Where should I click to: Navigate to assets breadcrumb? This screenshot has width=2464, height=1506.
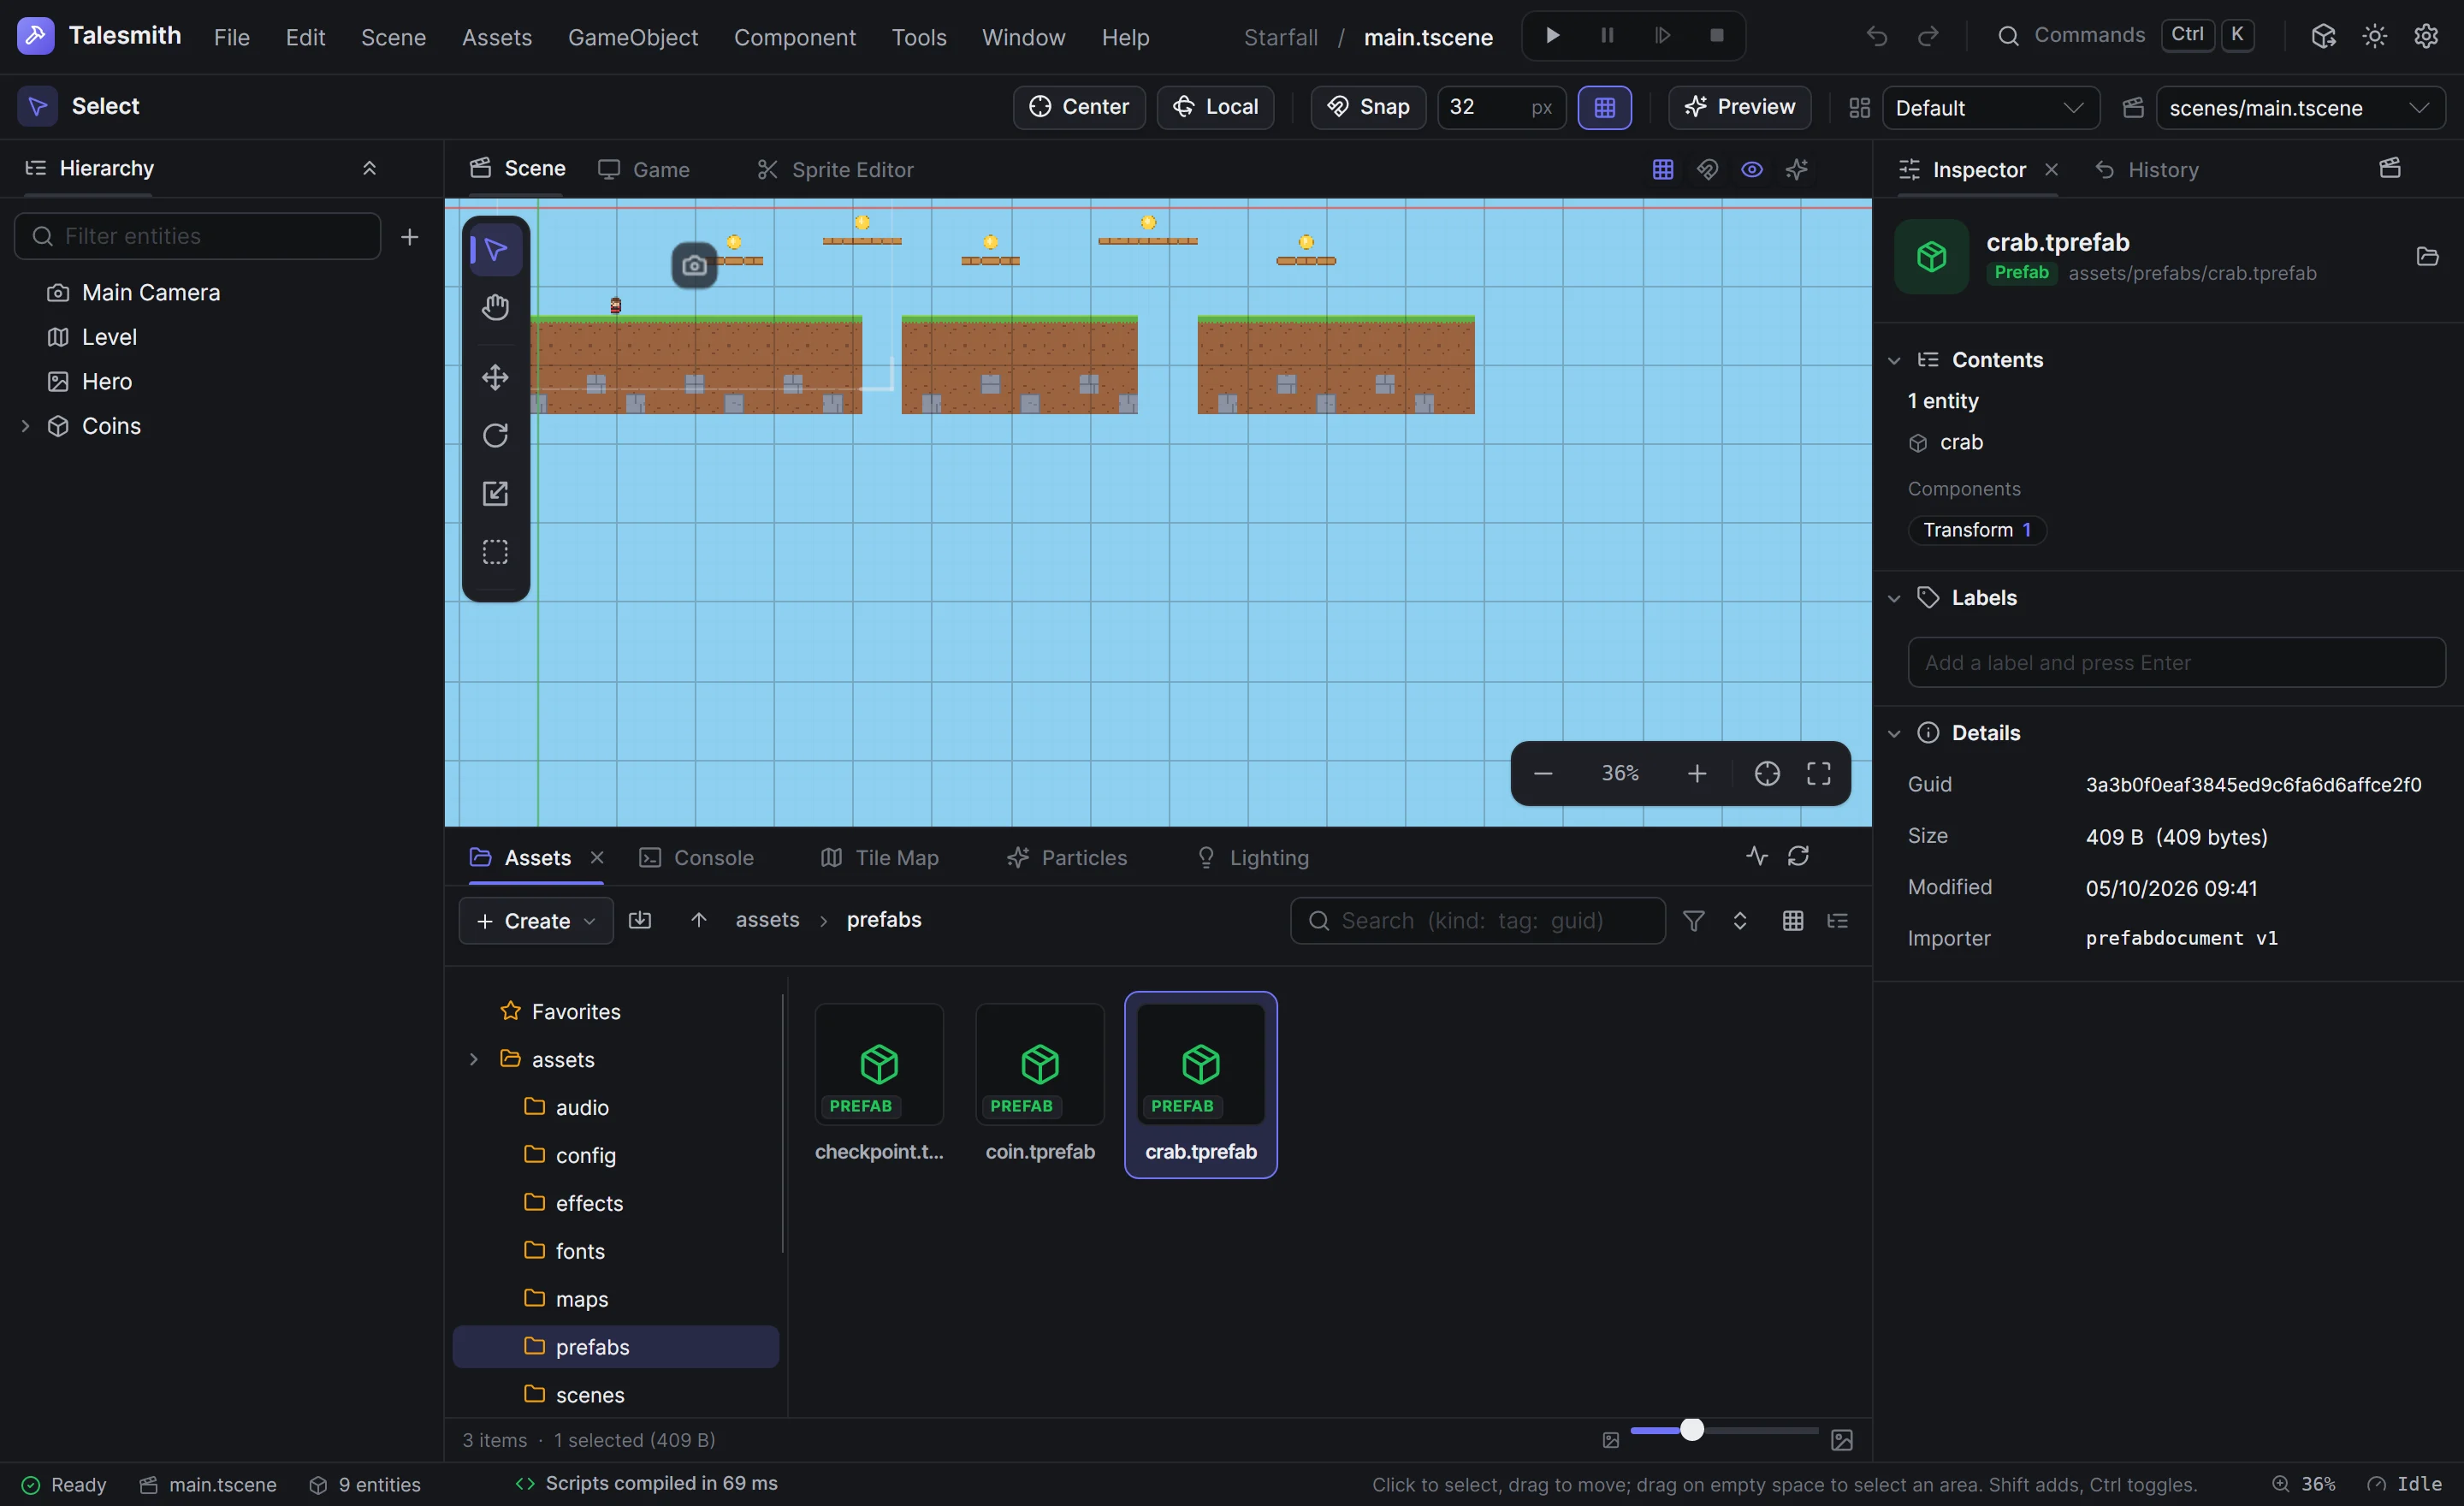767,920
